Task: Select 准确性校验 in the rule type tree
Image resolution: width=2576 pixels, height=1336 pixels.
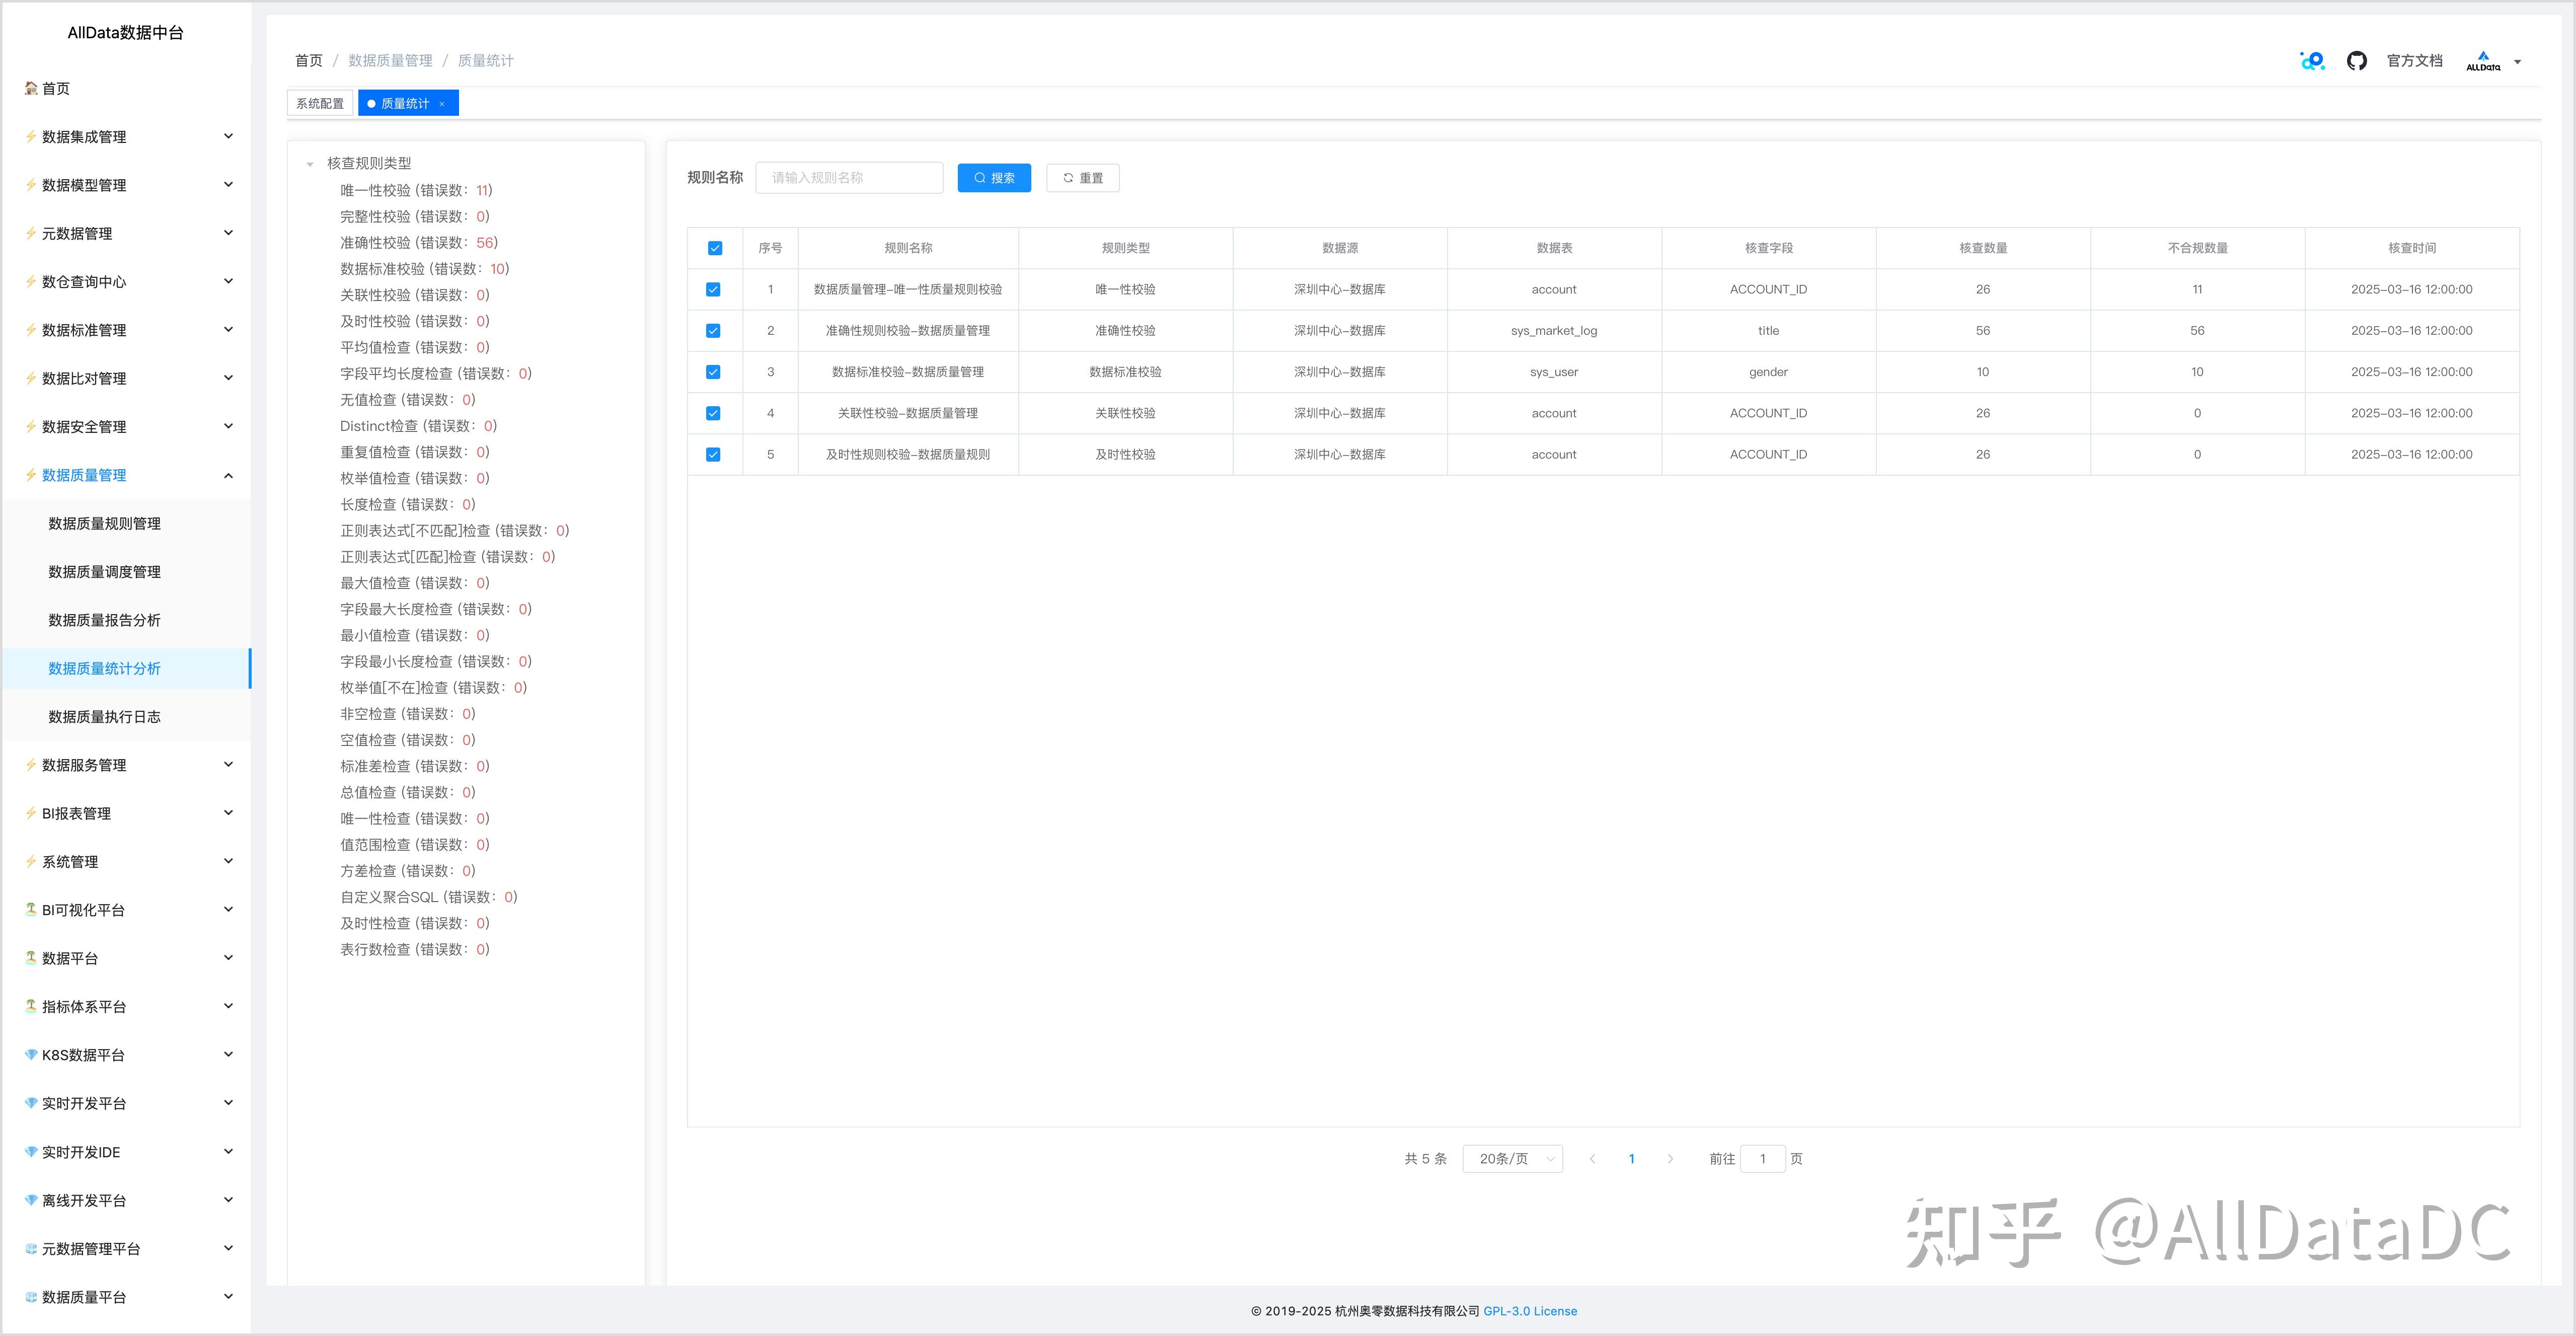Action: pos(418,243)
